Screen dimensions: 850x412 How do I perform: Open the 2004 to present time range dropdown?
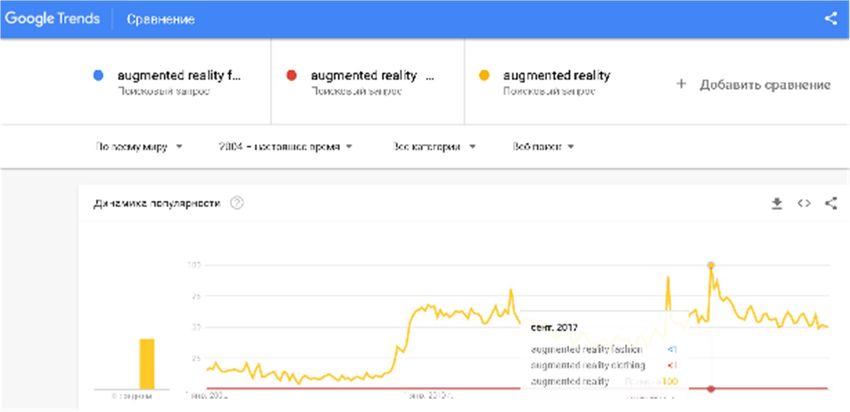click(286, 146)
